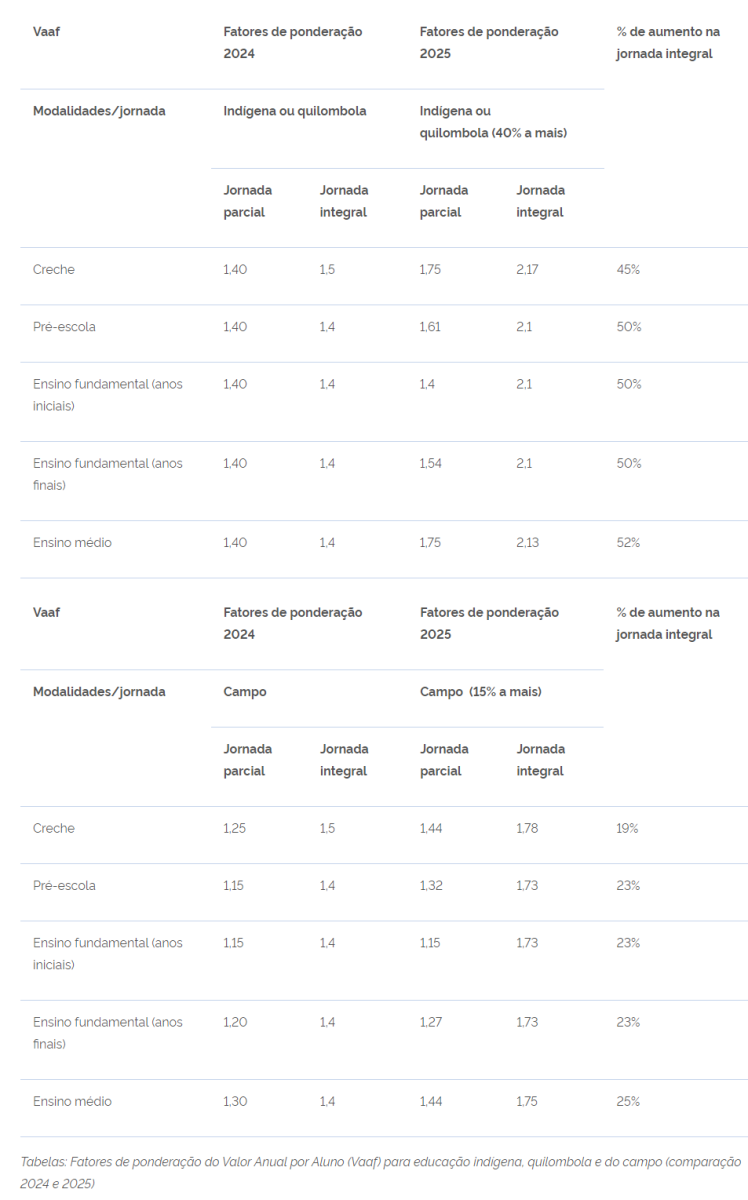Click the plain "Indígena ou quilombola" 2024 header
Viewport: 748px width, 1200px height.
point(294,111)
